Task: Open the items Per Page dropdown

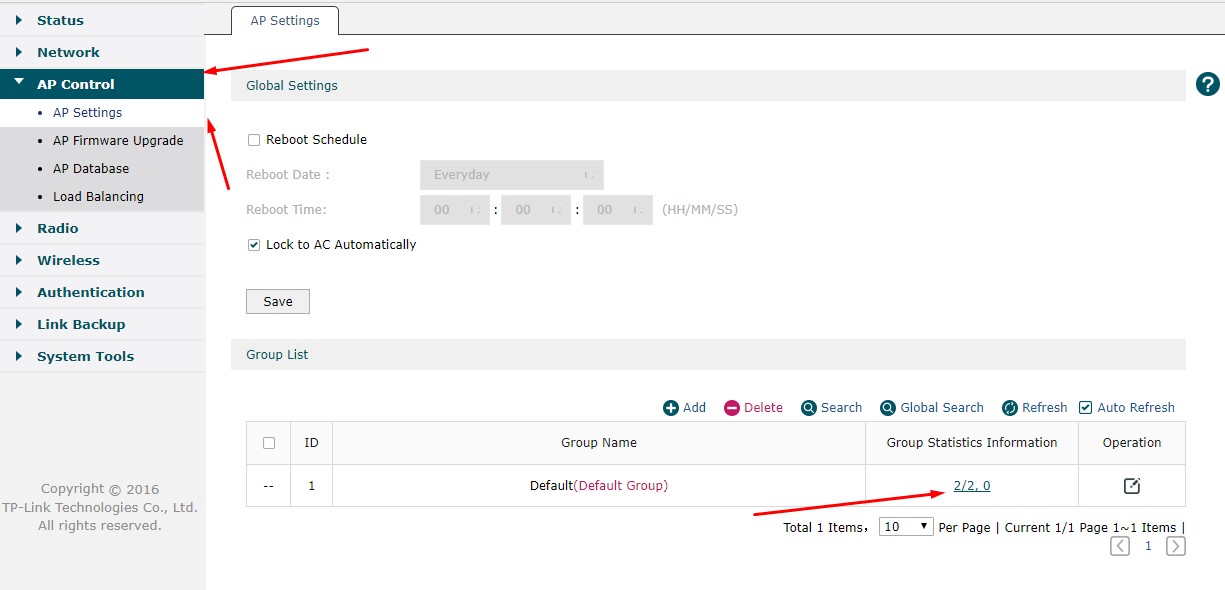Action: (905, 527)
